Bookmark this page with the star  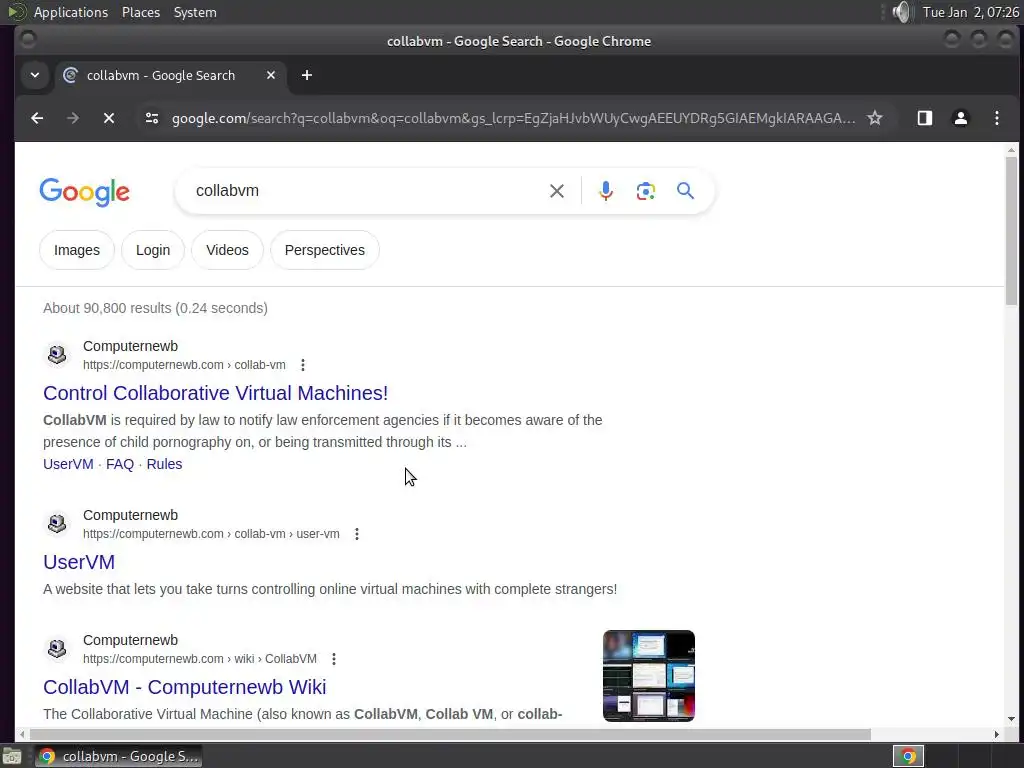(x=874, y=118)
